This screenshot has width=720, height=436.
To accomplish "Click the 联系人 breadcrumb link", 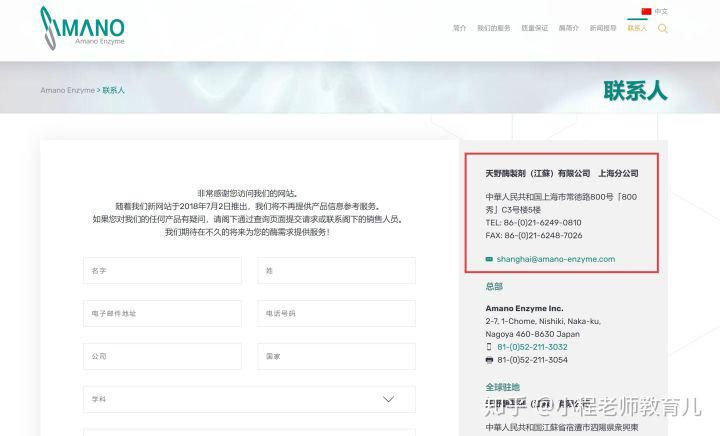I will click(x=113, y=90).
